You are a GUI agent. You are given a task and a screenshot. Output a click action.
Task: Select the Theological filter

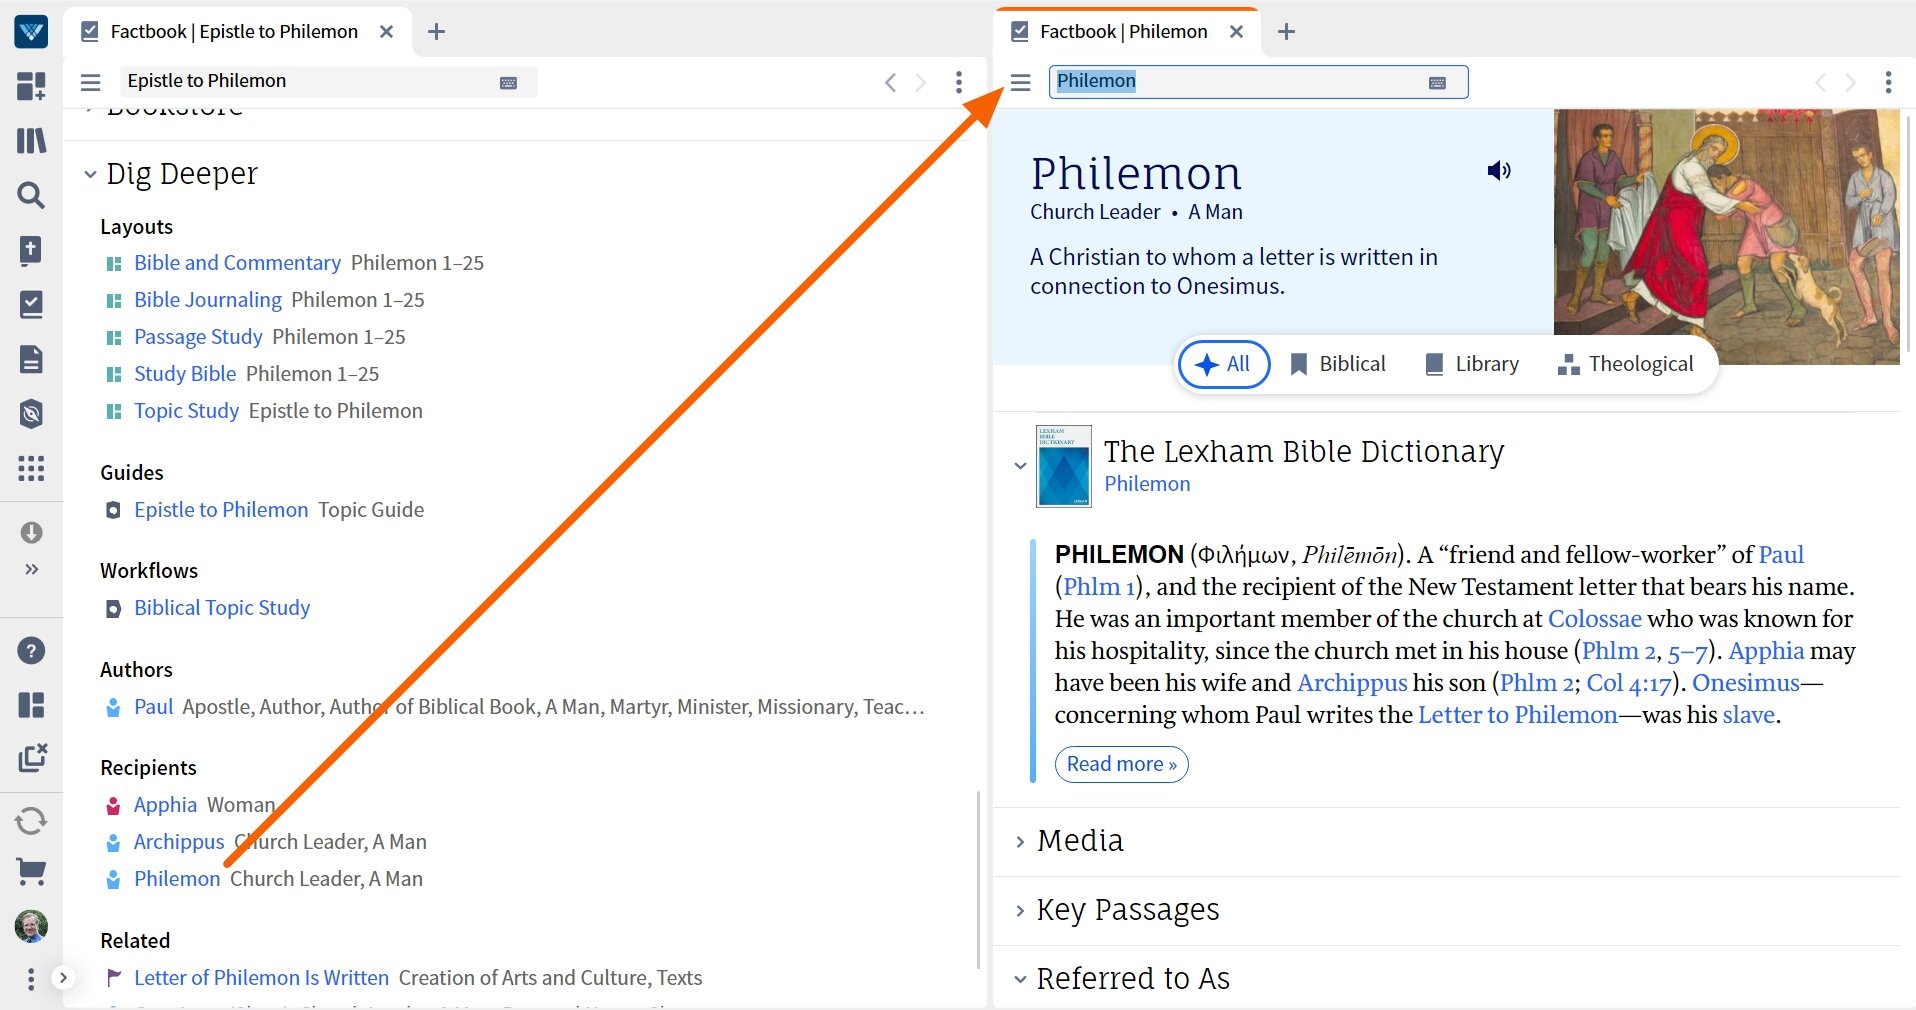coord(1626,364)
